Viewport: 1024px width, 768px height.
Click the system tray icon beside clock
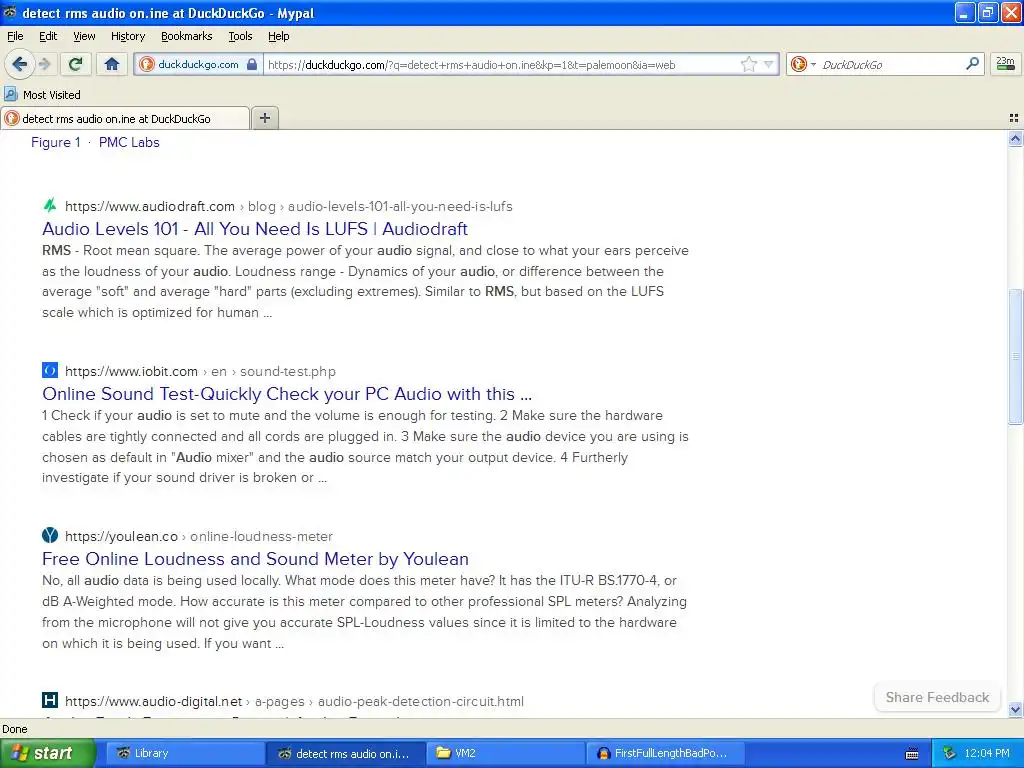pos(949,753)
